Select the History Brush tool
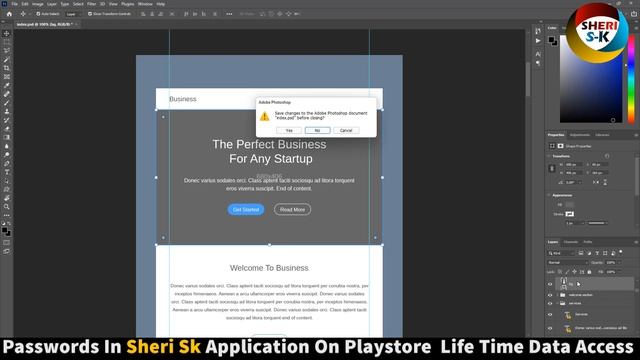 (7, 120)
